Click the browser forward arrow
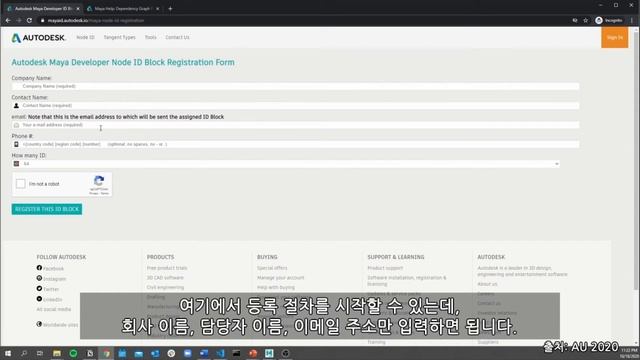Viewport: 640px width, 360px height. [x=18, y=20]
